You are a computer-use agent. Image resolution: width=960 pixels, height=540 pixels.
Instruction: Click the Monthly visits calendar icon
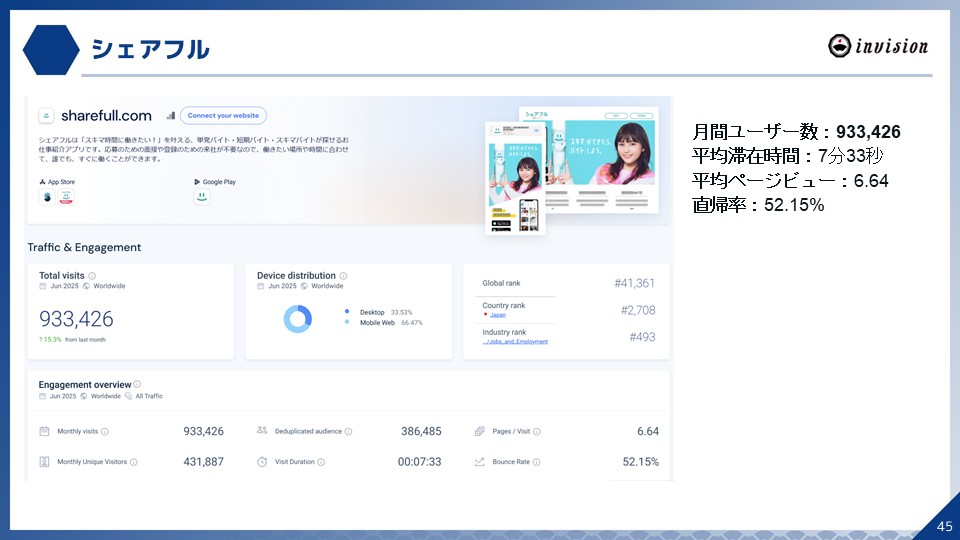[x=44, y=432]
